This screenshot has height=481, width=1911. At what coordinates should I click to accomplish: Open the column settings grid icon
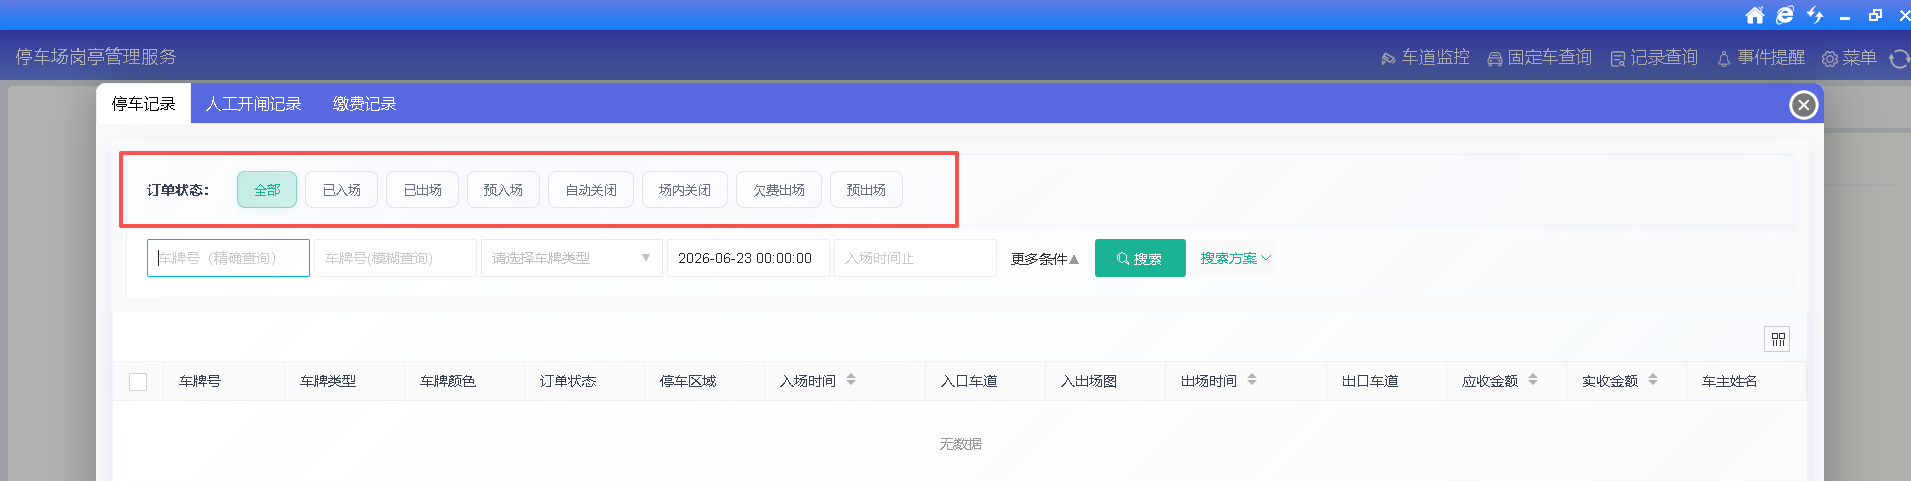coord(1777,339)
